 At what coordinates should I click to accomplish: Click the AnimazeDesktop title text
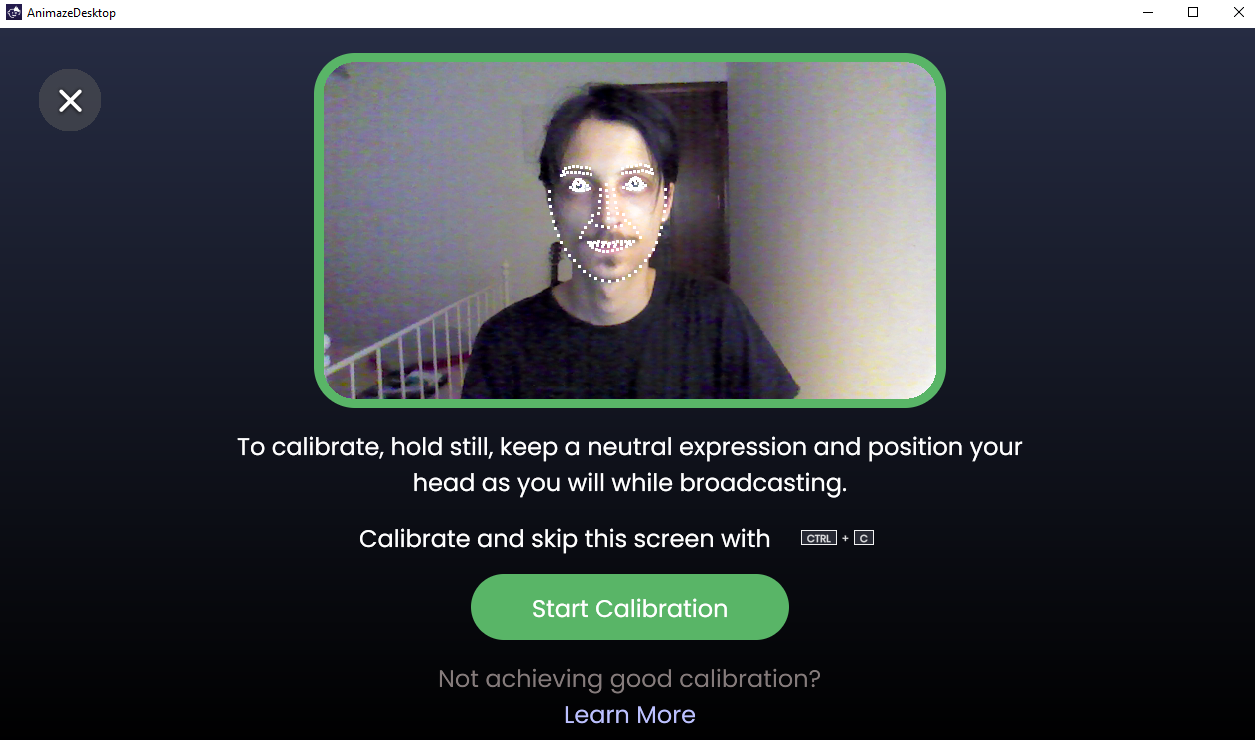tap(71, 13)
